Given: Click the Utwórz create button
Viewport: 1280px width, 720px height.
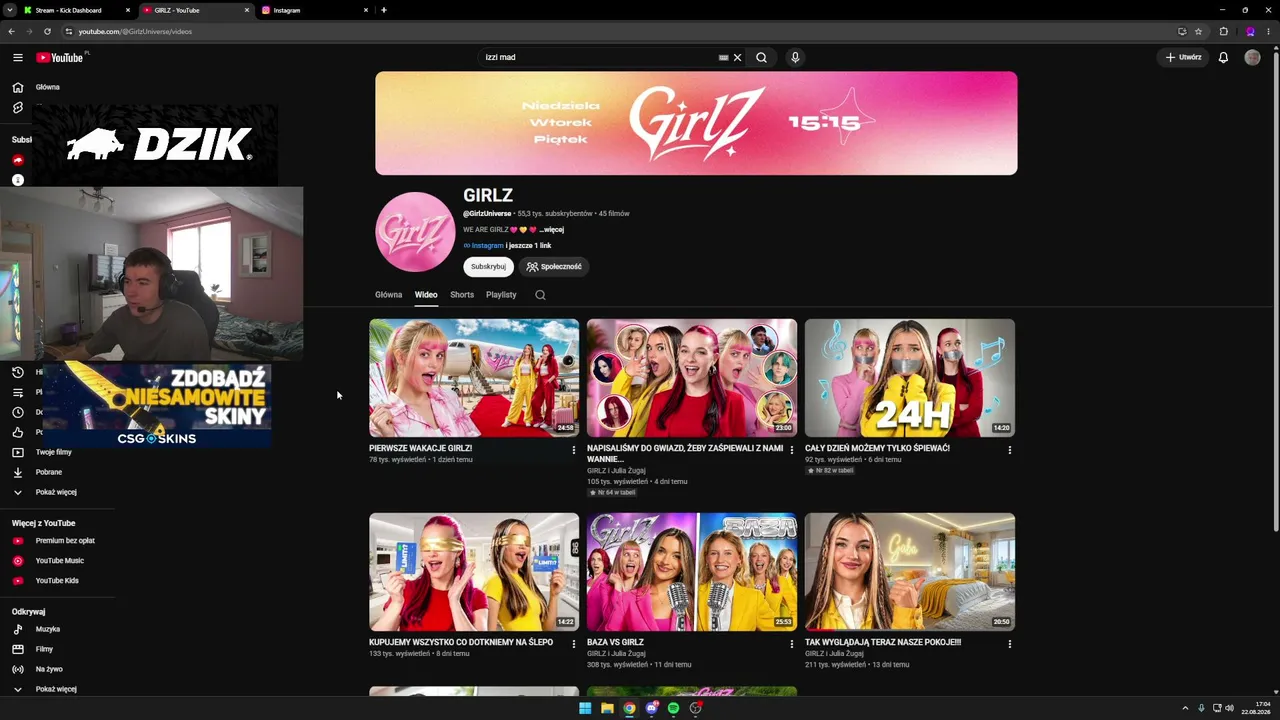Looking at the screenshot, I should (x=1183, y=58).
